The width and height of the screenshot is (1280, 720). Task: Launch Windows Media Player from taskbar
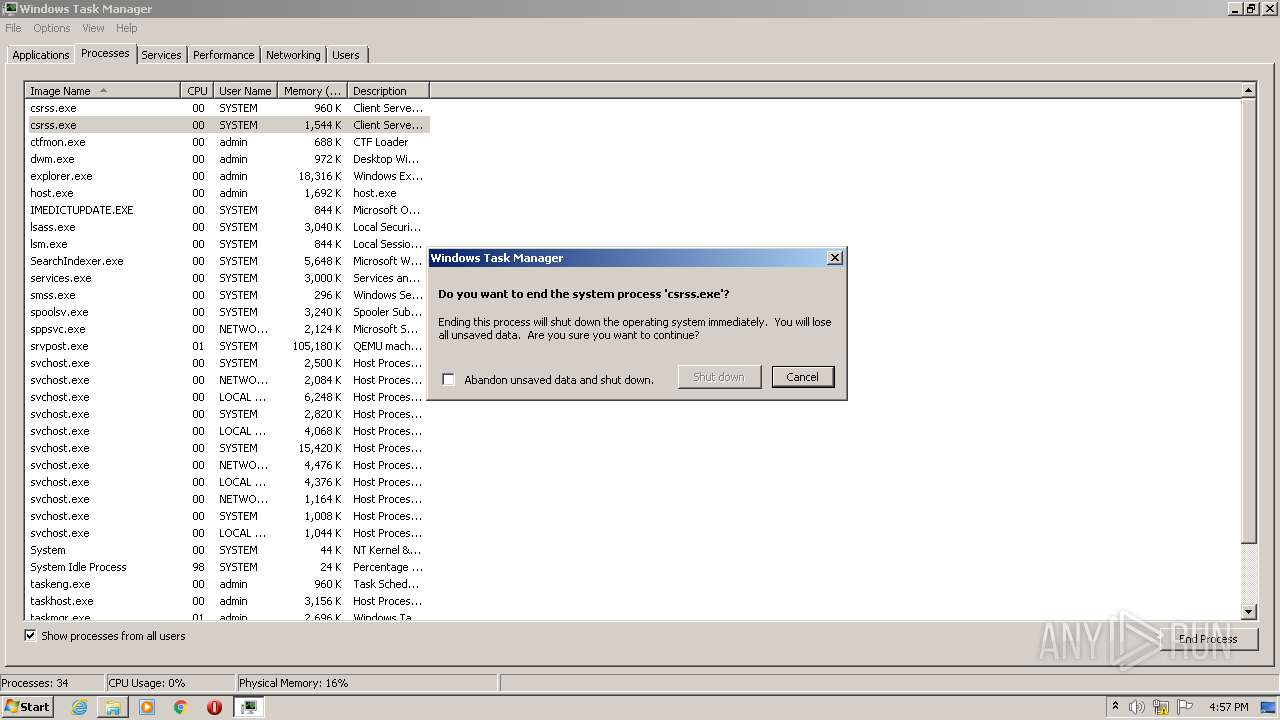coord(147,707)
